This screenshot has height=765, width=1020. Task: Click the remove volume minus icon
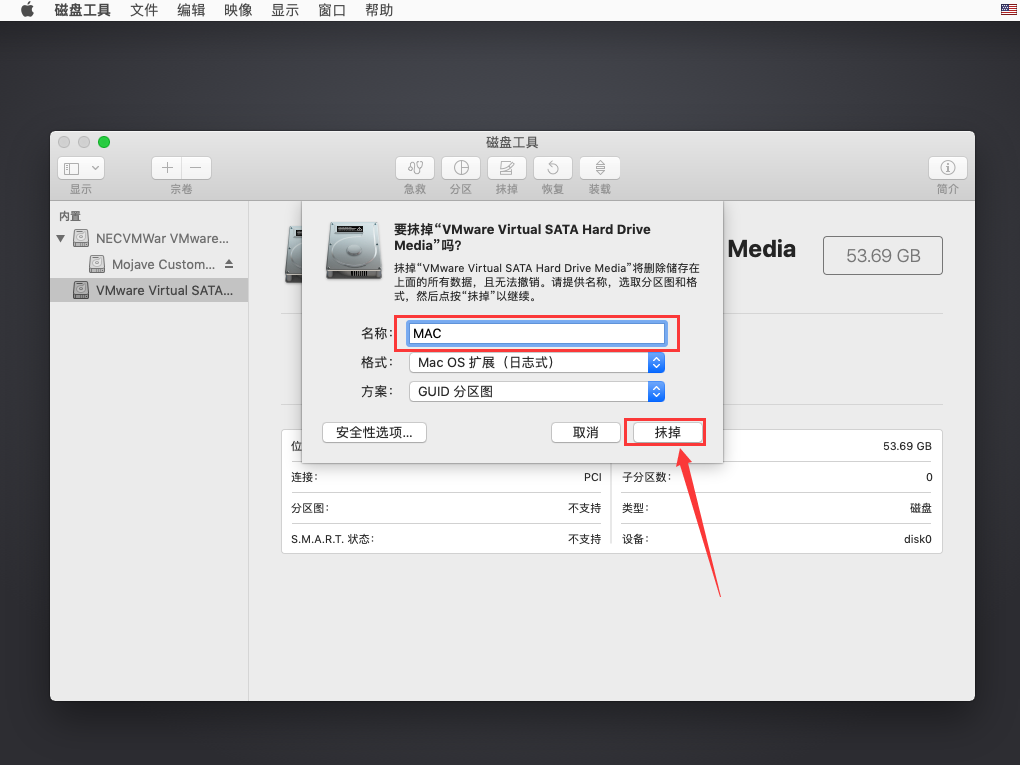(196, 168)
